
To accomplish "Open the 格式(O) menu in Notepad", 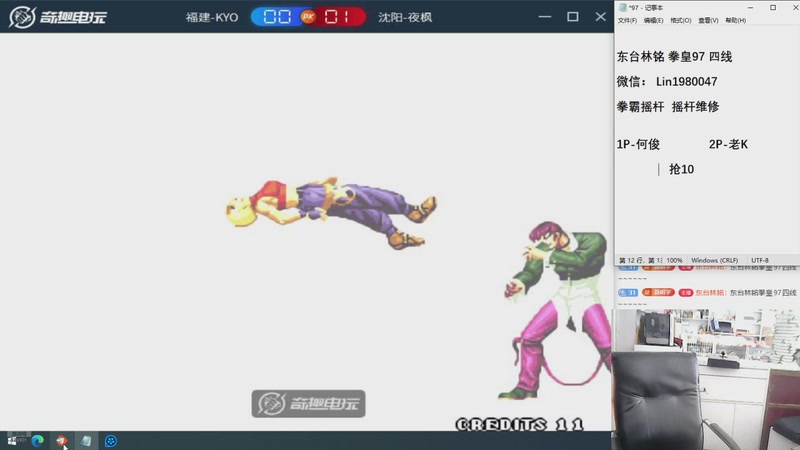I will point(681,20).
